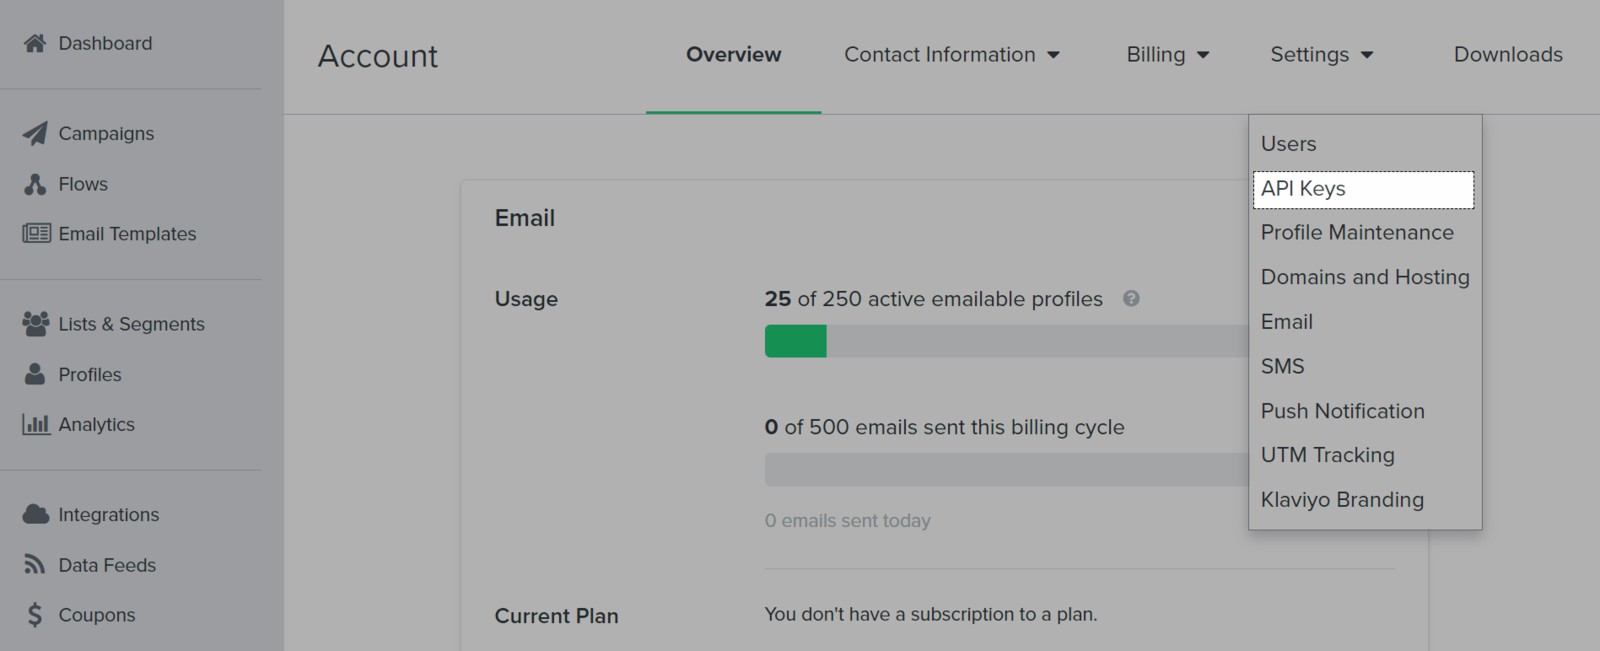Open the Profiles sidebar link
The image size is (1600, 651).
(x=89, y=374)
